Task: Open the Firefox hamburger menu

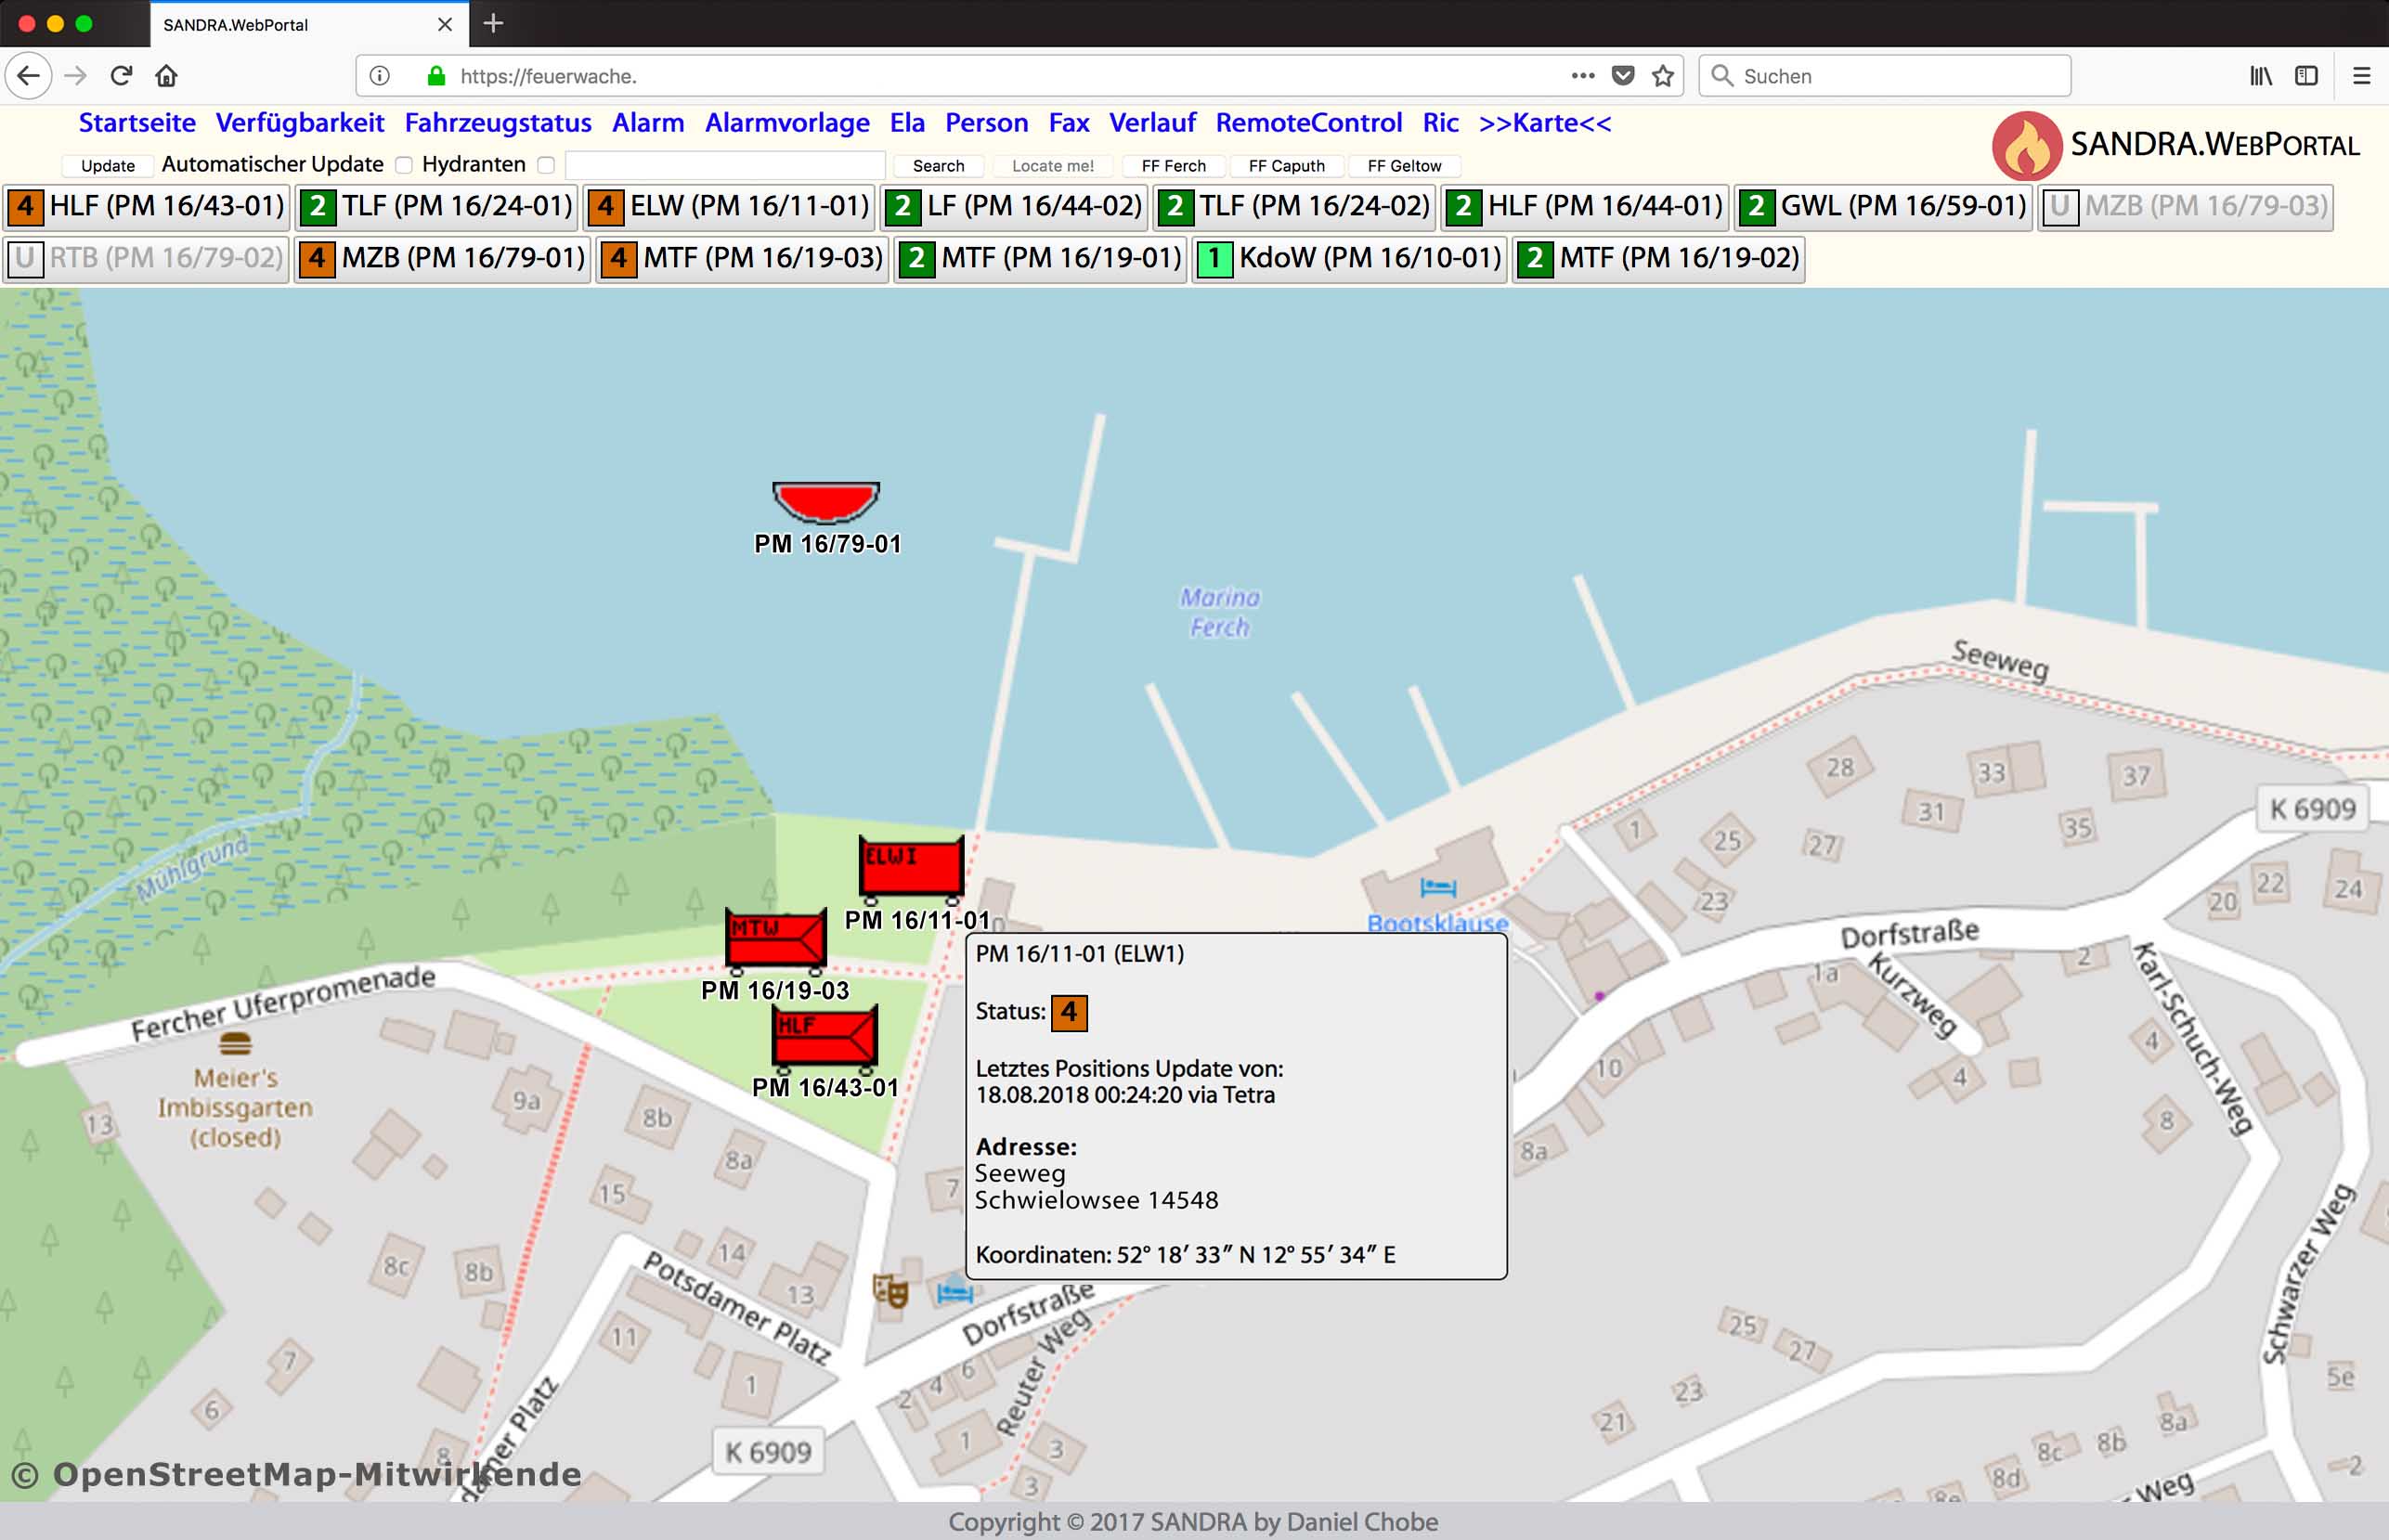Action: [2361, 76]
